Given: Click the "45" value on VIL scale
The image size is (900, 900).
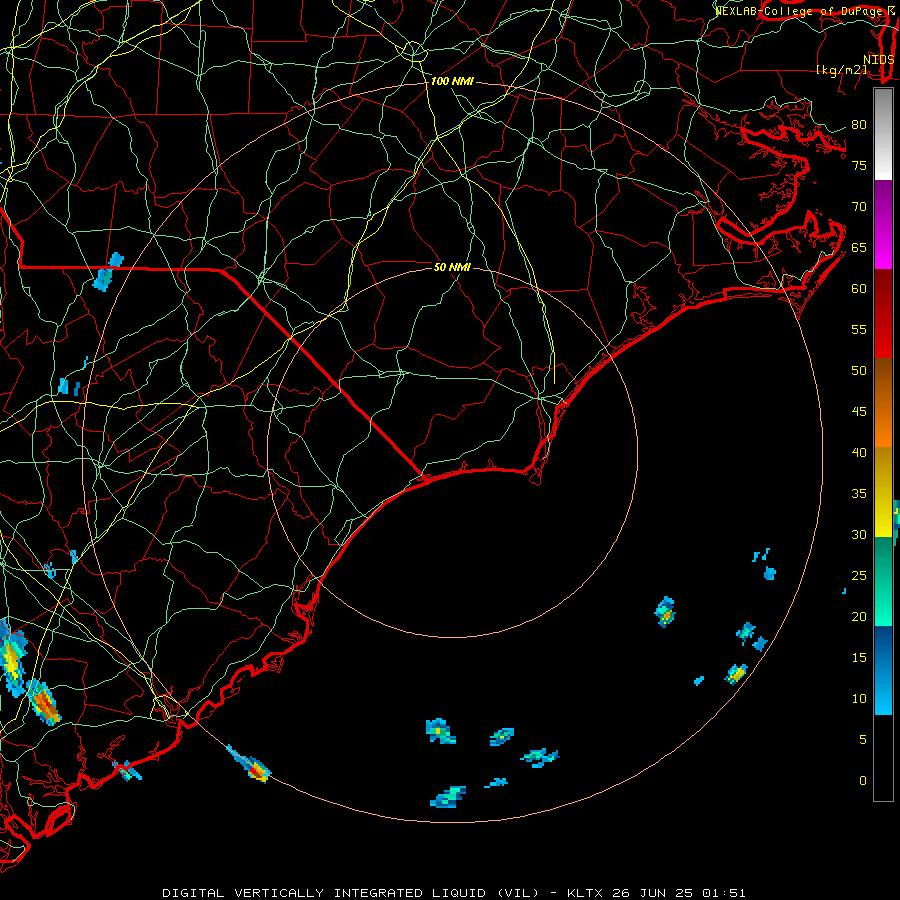Looking at the screenshot, I should click(859, 412).
